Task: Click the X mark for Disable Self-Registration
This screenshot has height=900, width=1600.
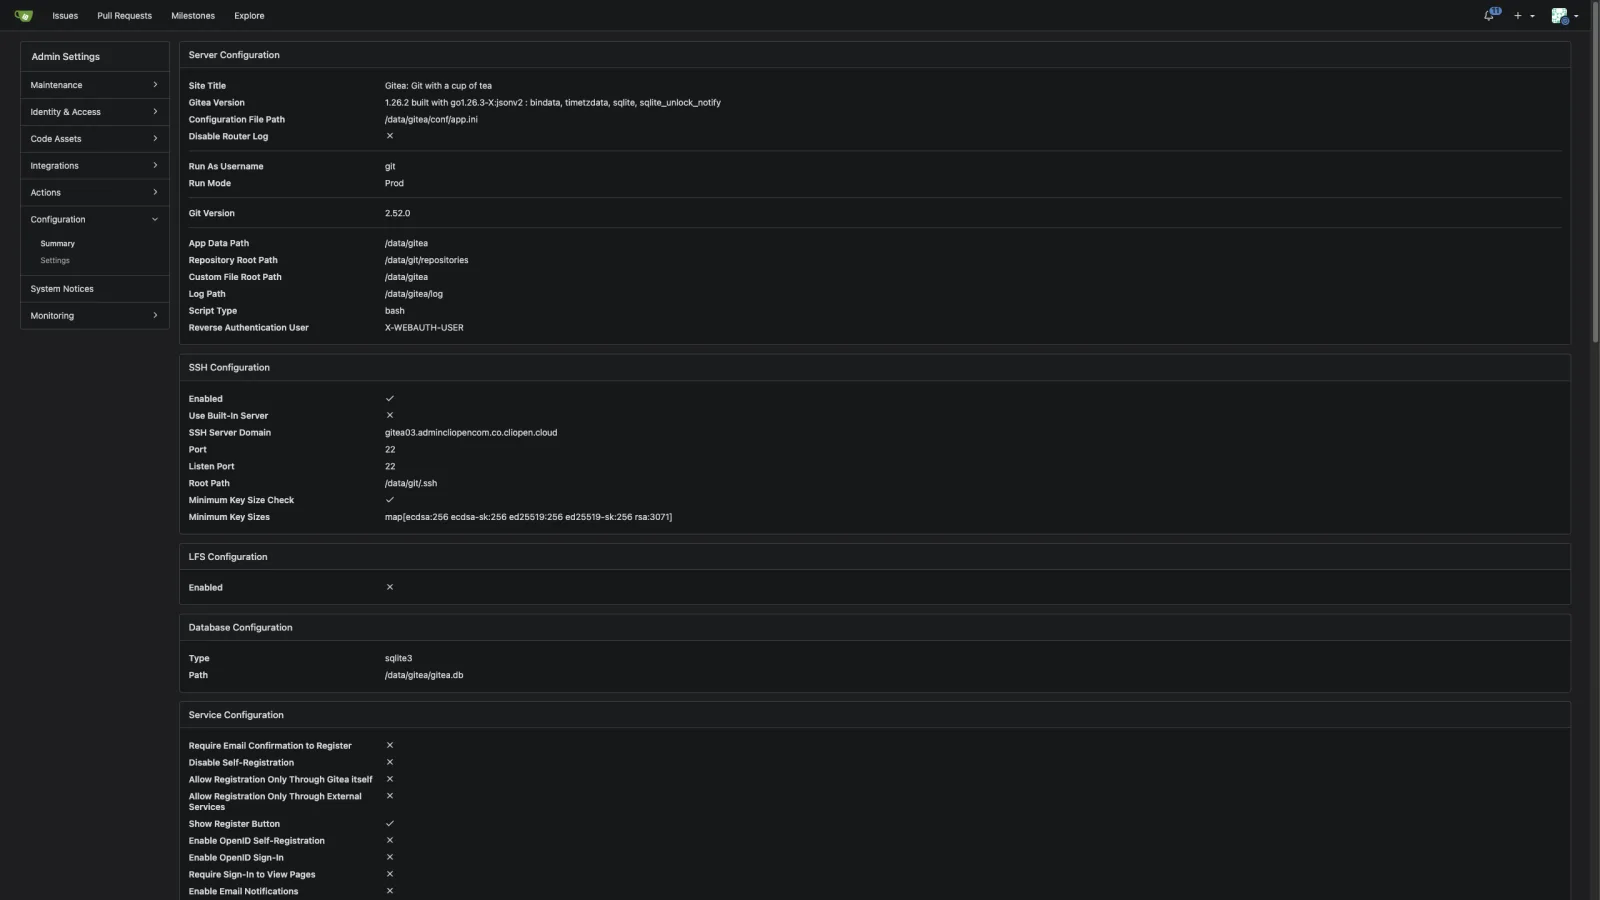Action: pos(390,762)
